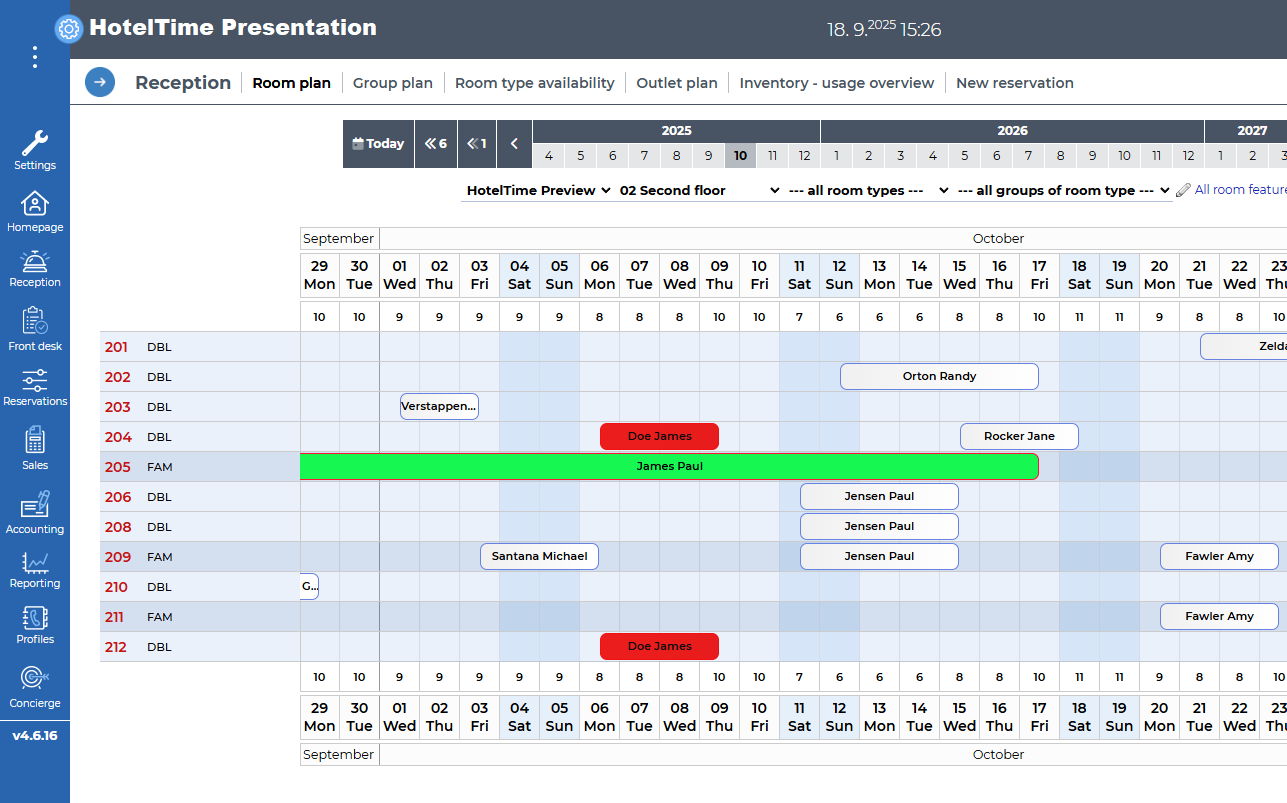Expand the HotelTime Preview hotel dropdown
This screenshot has width=1287, height=803.
(x=538, y=190)
